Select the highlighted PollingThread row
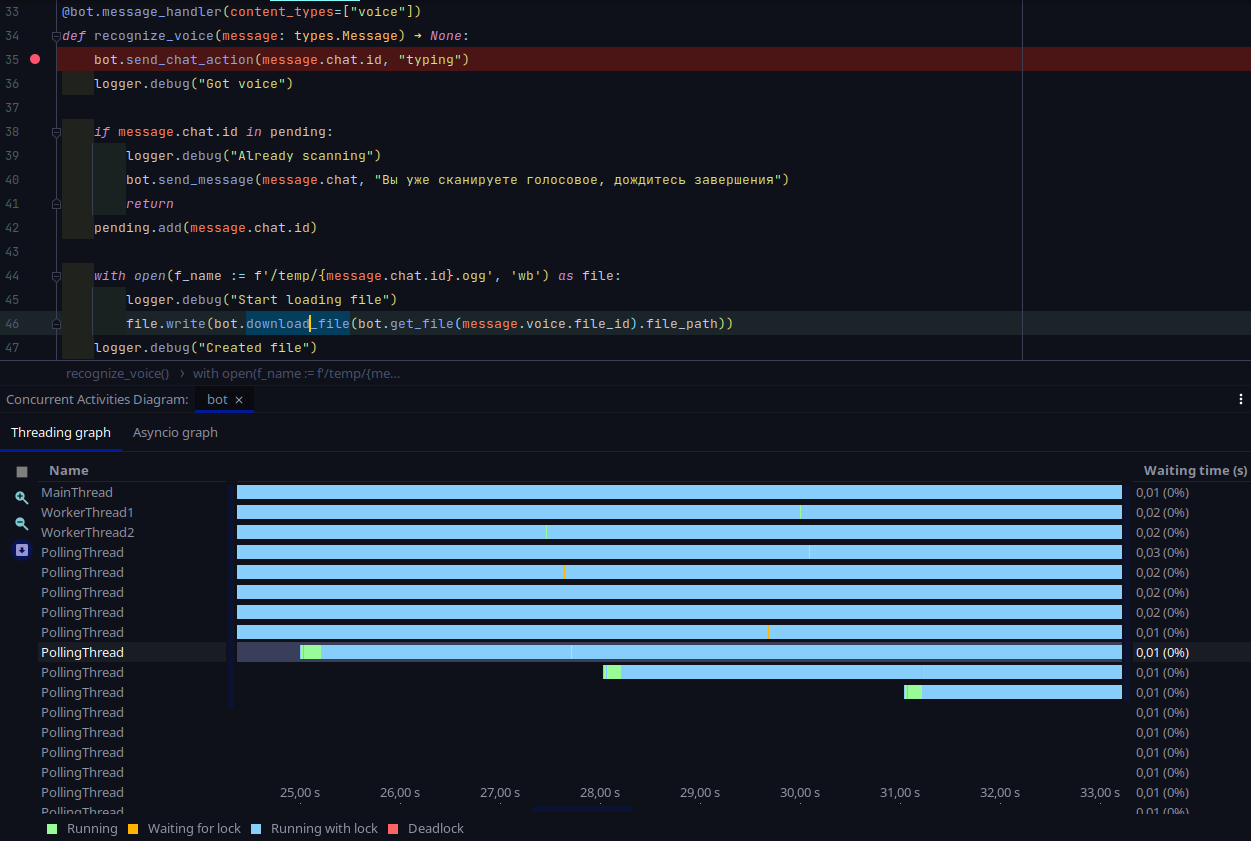This screenshot has width=1251, height=841. pyautogui.click(x=80, y=652)
